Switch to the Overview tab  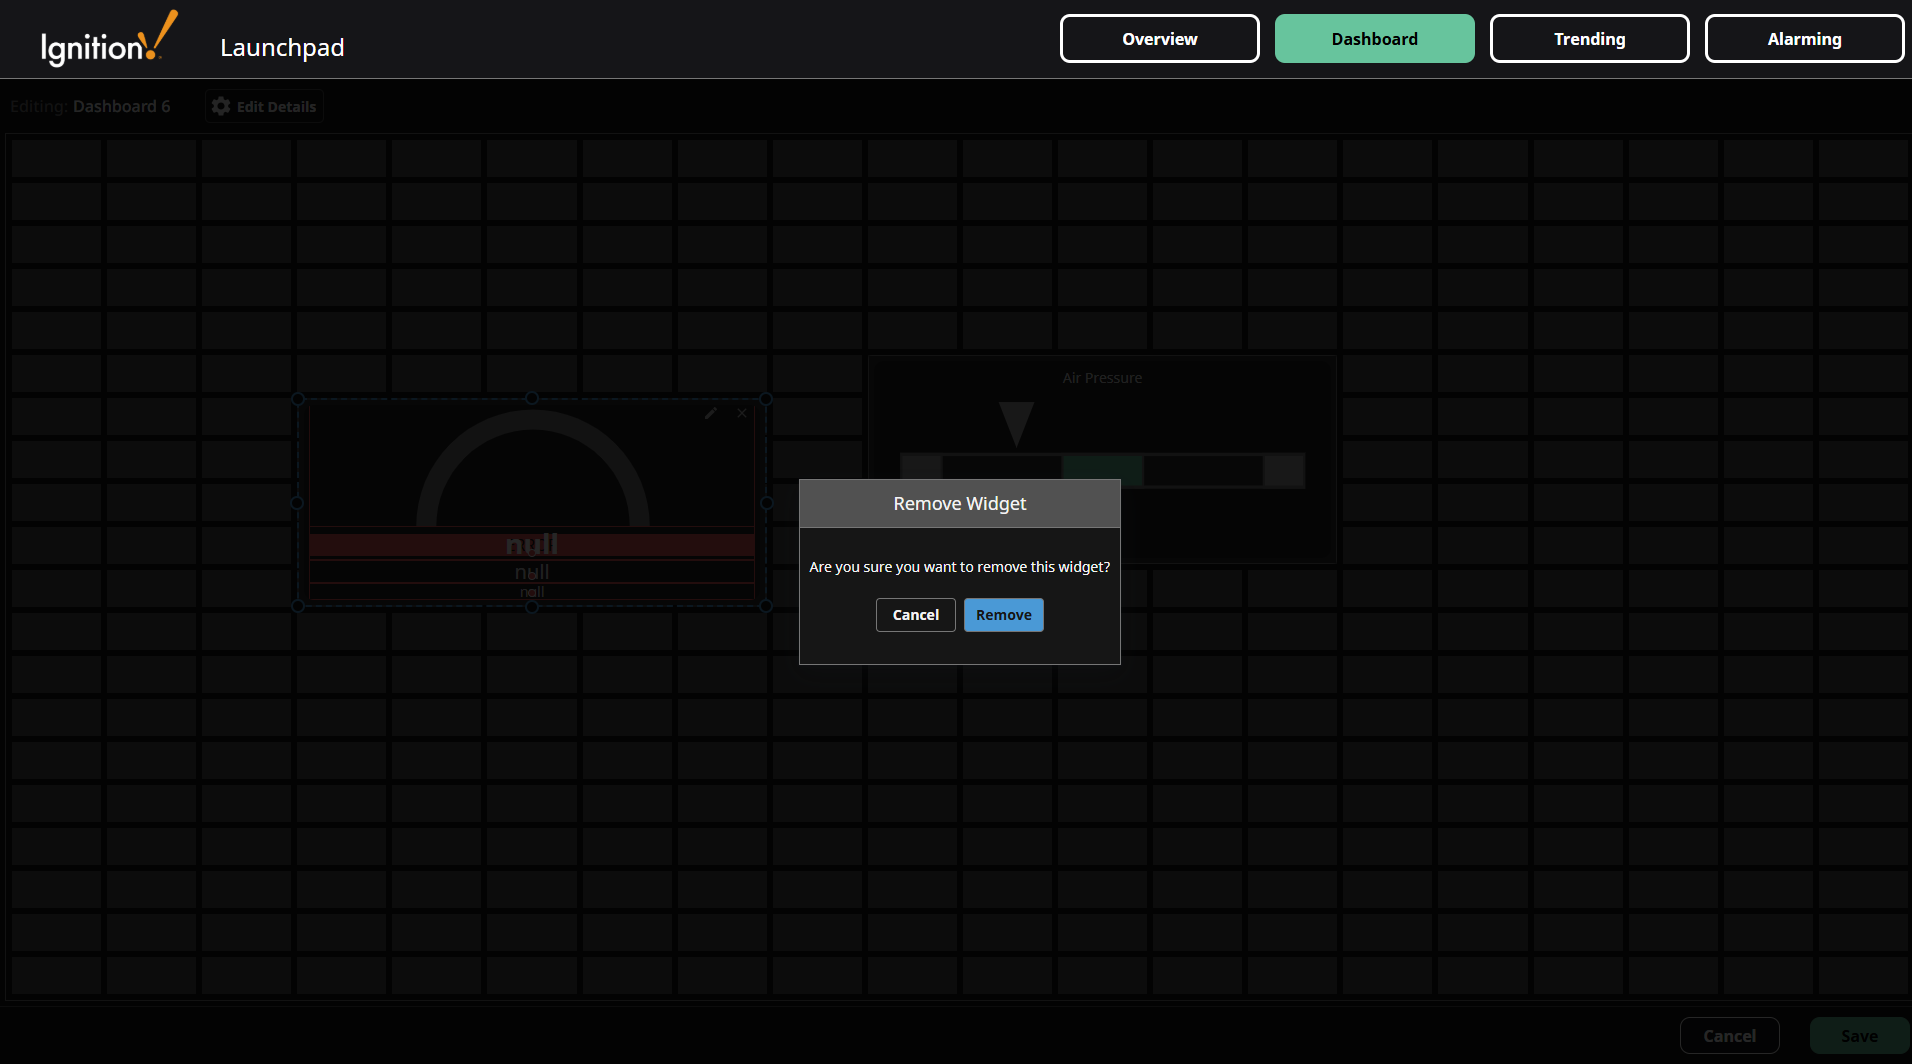click(x=1158, y=38)
